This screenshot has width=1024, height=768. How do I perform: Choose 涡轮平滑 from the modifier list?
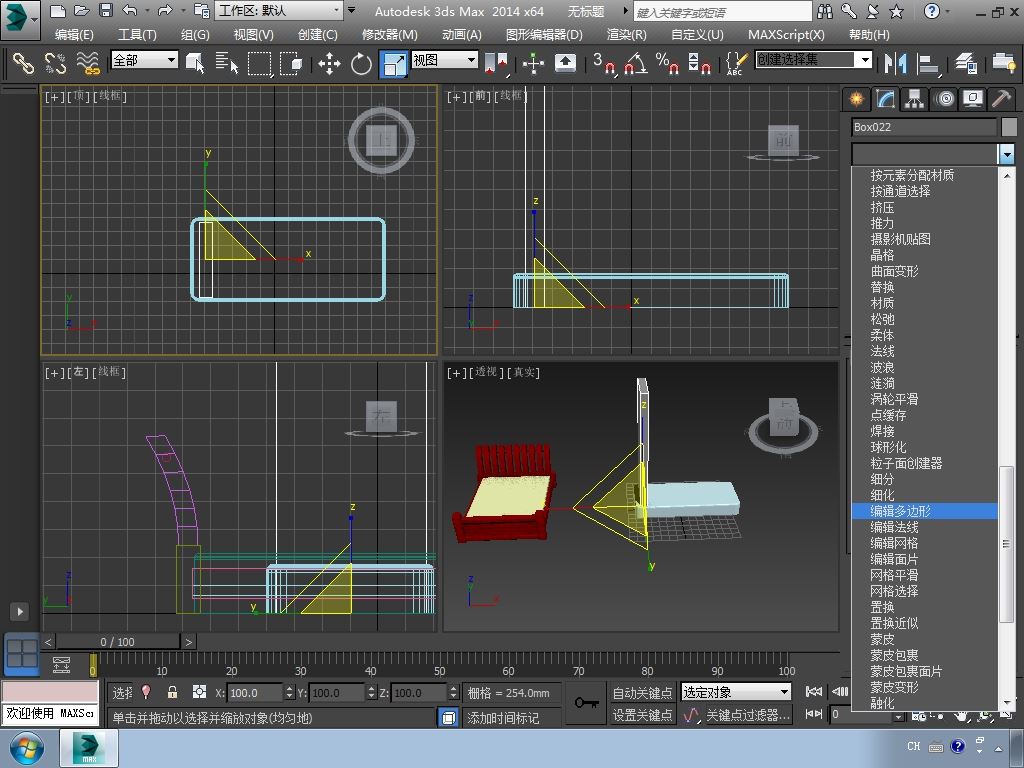point(924,399)
